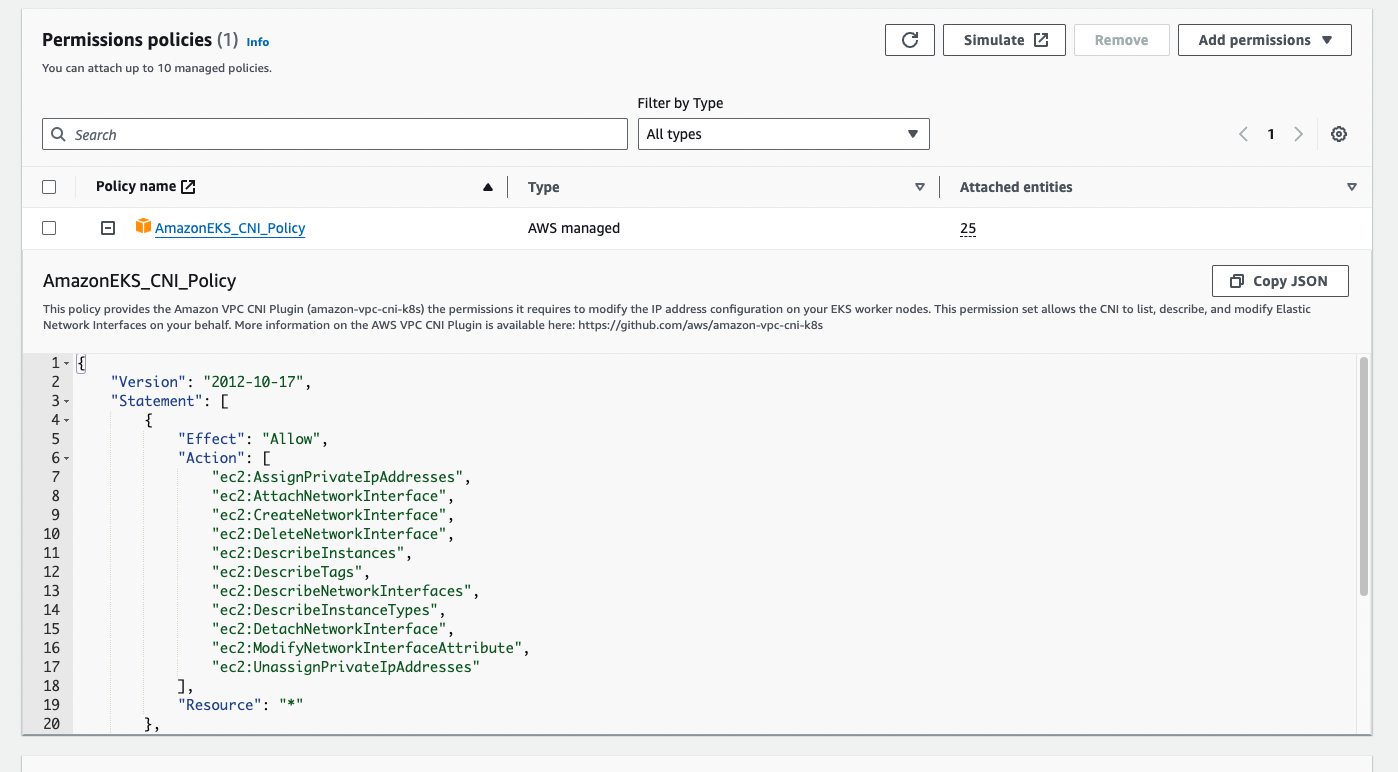This screenshot has height=772, width=1398.
Task: Collapse the AmazonEKS_CNI_Policy row expander
Action: 108,228
